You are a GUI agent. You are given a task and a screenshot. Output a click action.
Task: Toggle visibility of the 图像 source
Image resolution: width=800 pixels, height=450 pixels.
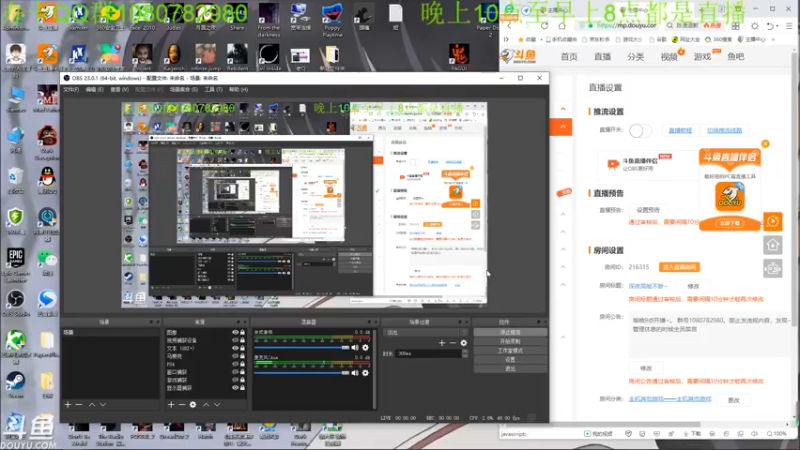click(x=235, y=332)
